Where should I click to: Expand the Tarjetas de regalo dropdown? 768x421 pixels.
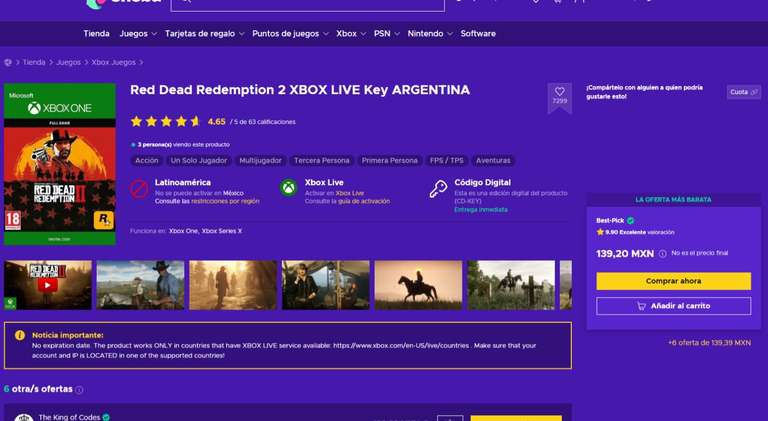point(204,33)
